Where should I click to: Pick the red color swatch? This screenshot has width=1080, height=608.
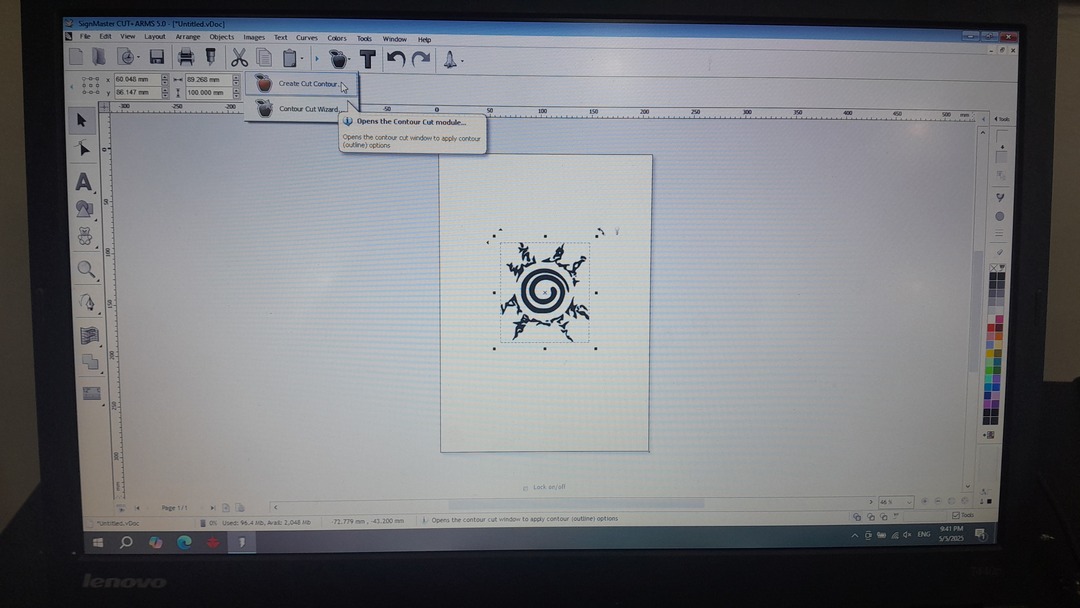(x=991, y=328)
